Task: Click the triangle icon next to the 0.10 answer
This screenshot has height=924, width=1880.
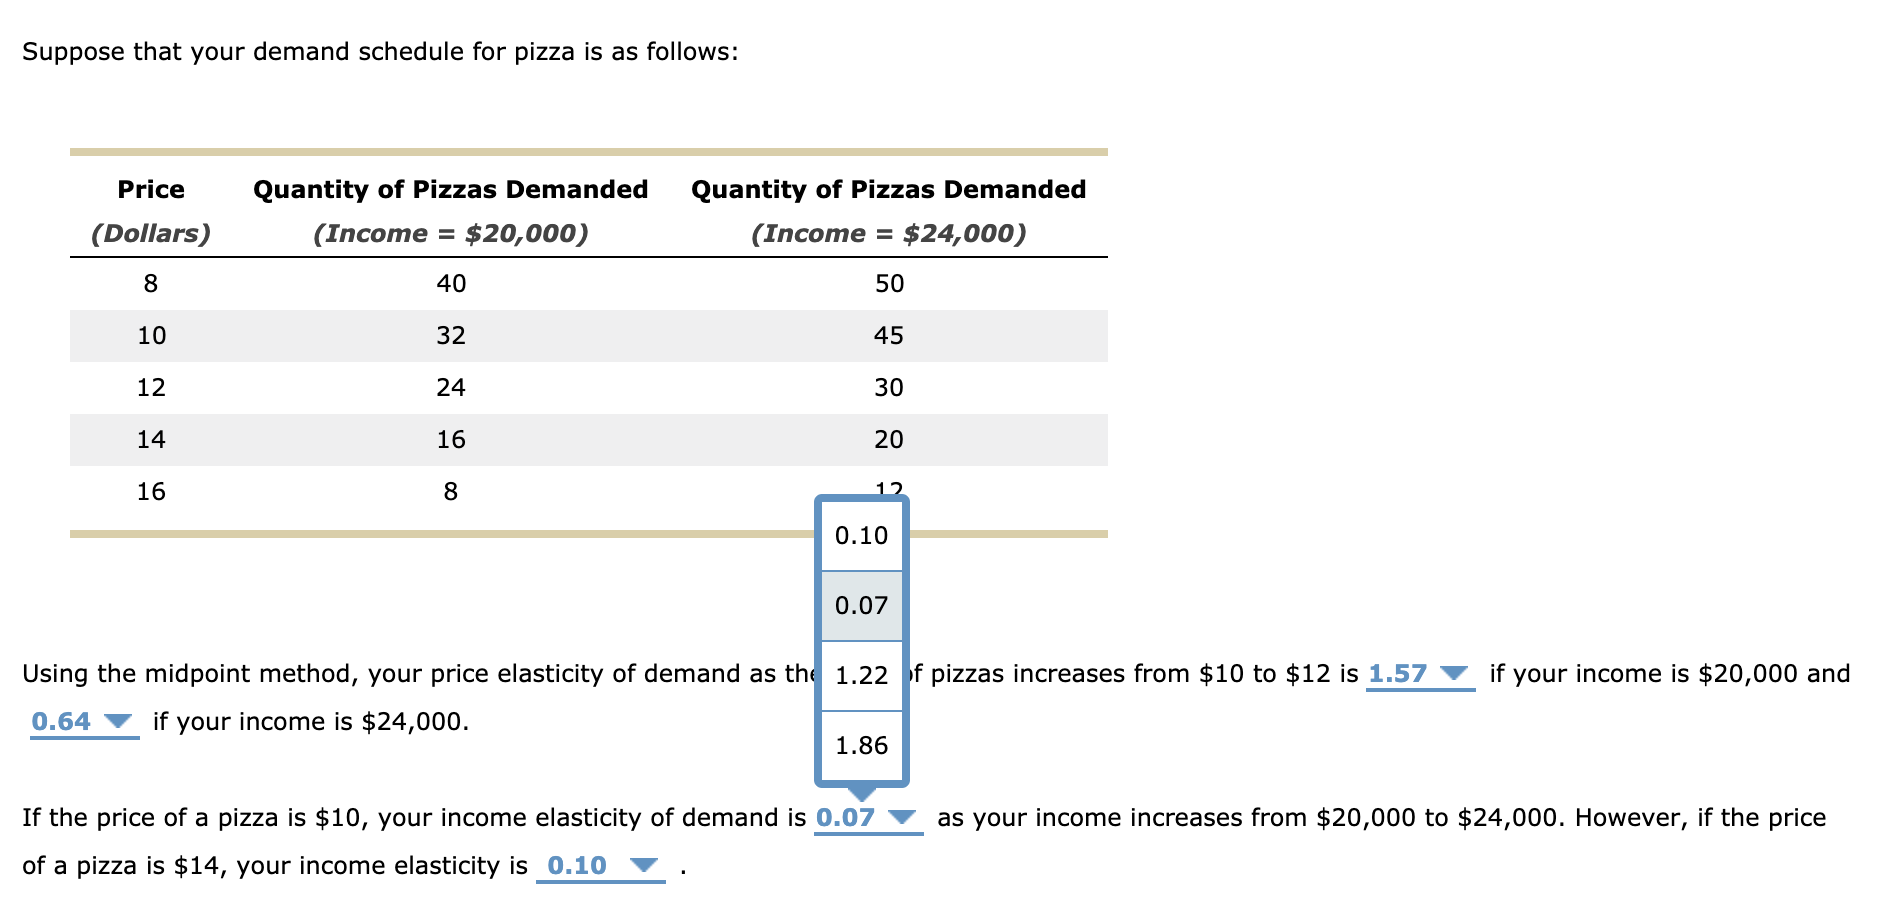Action: click(645, 867)
